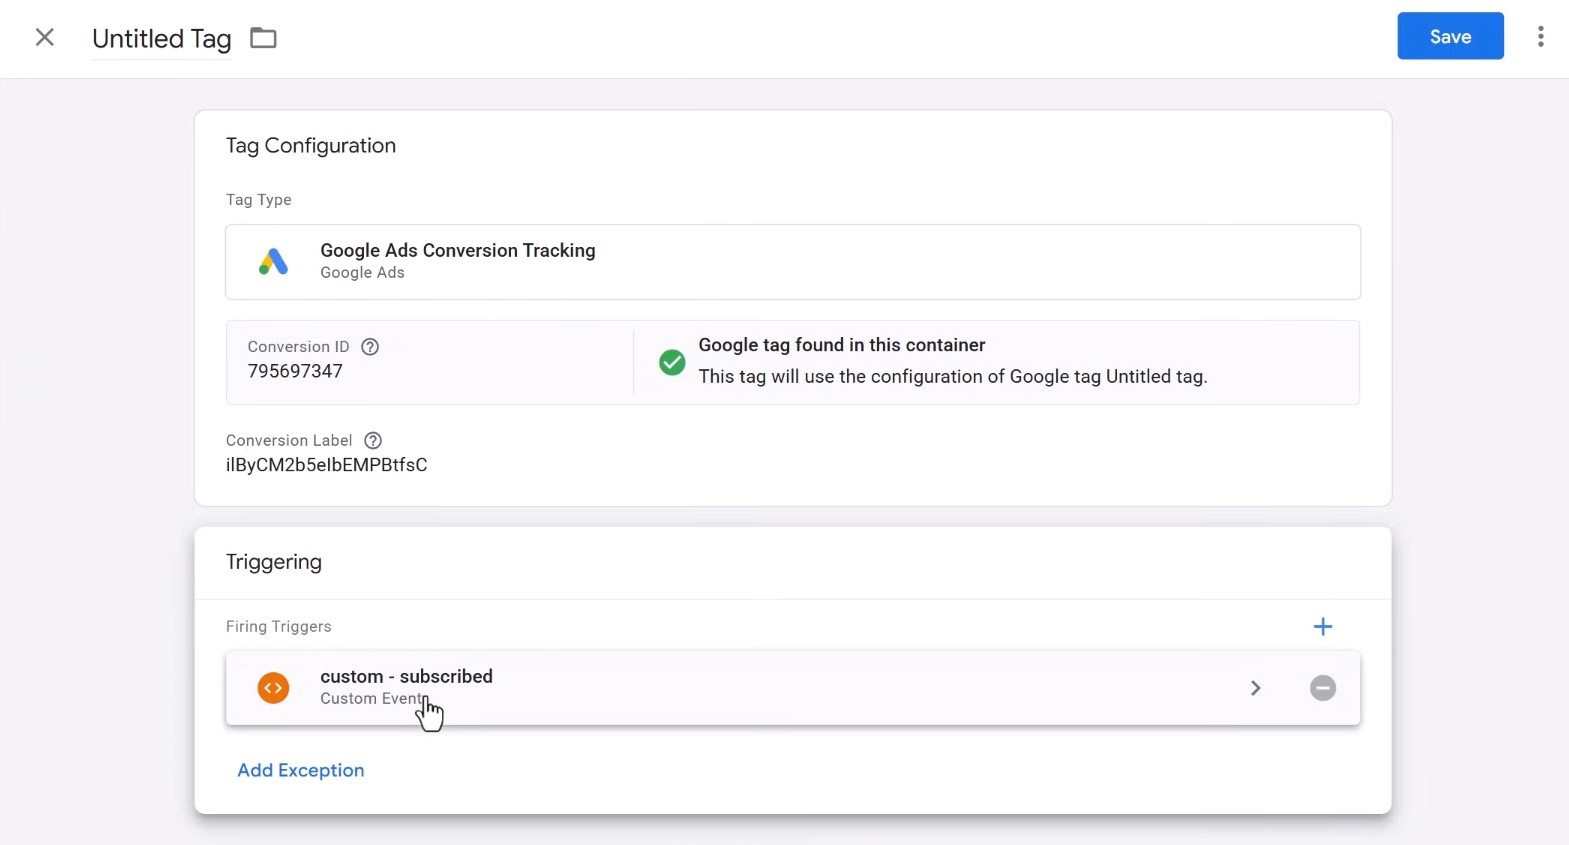Open the three-dot more options menu

pyautogui.click(x=1540, y=37)
